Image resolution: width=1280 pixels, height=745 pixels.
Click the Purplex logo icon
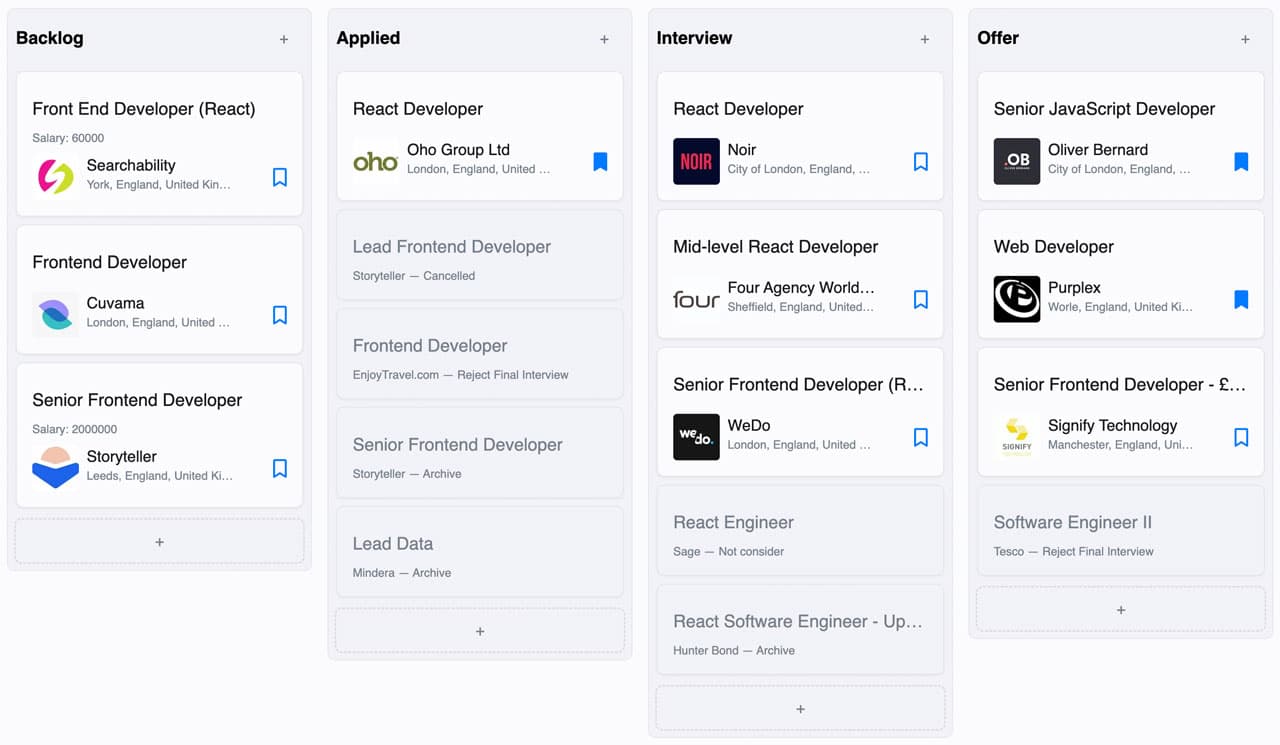pyautogui.click(x=1017, y=299)
